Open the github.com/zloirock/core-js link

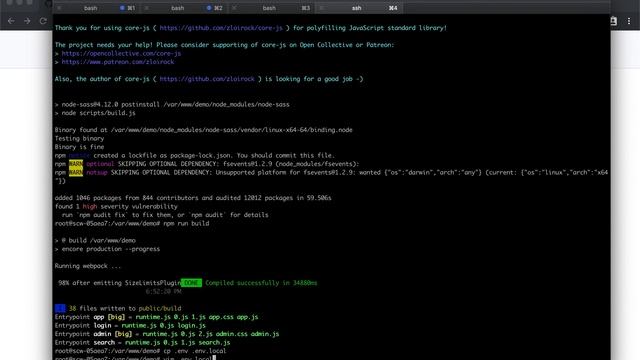221,28
